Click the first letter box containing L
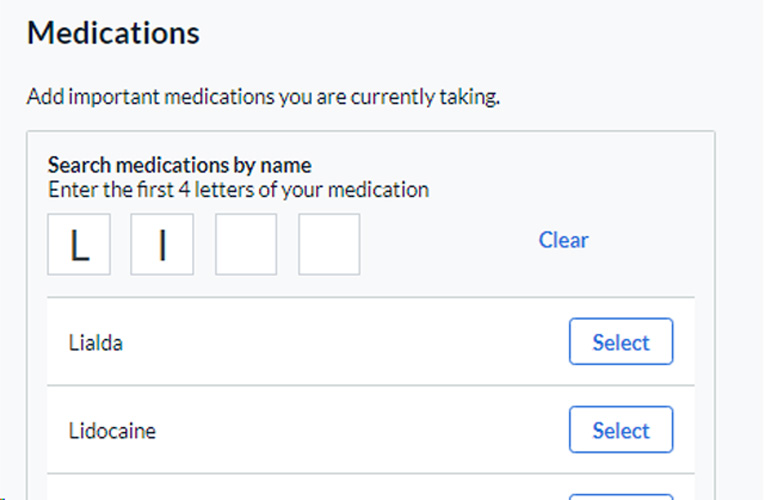 tap(79, 244)
